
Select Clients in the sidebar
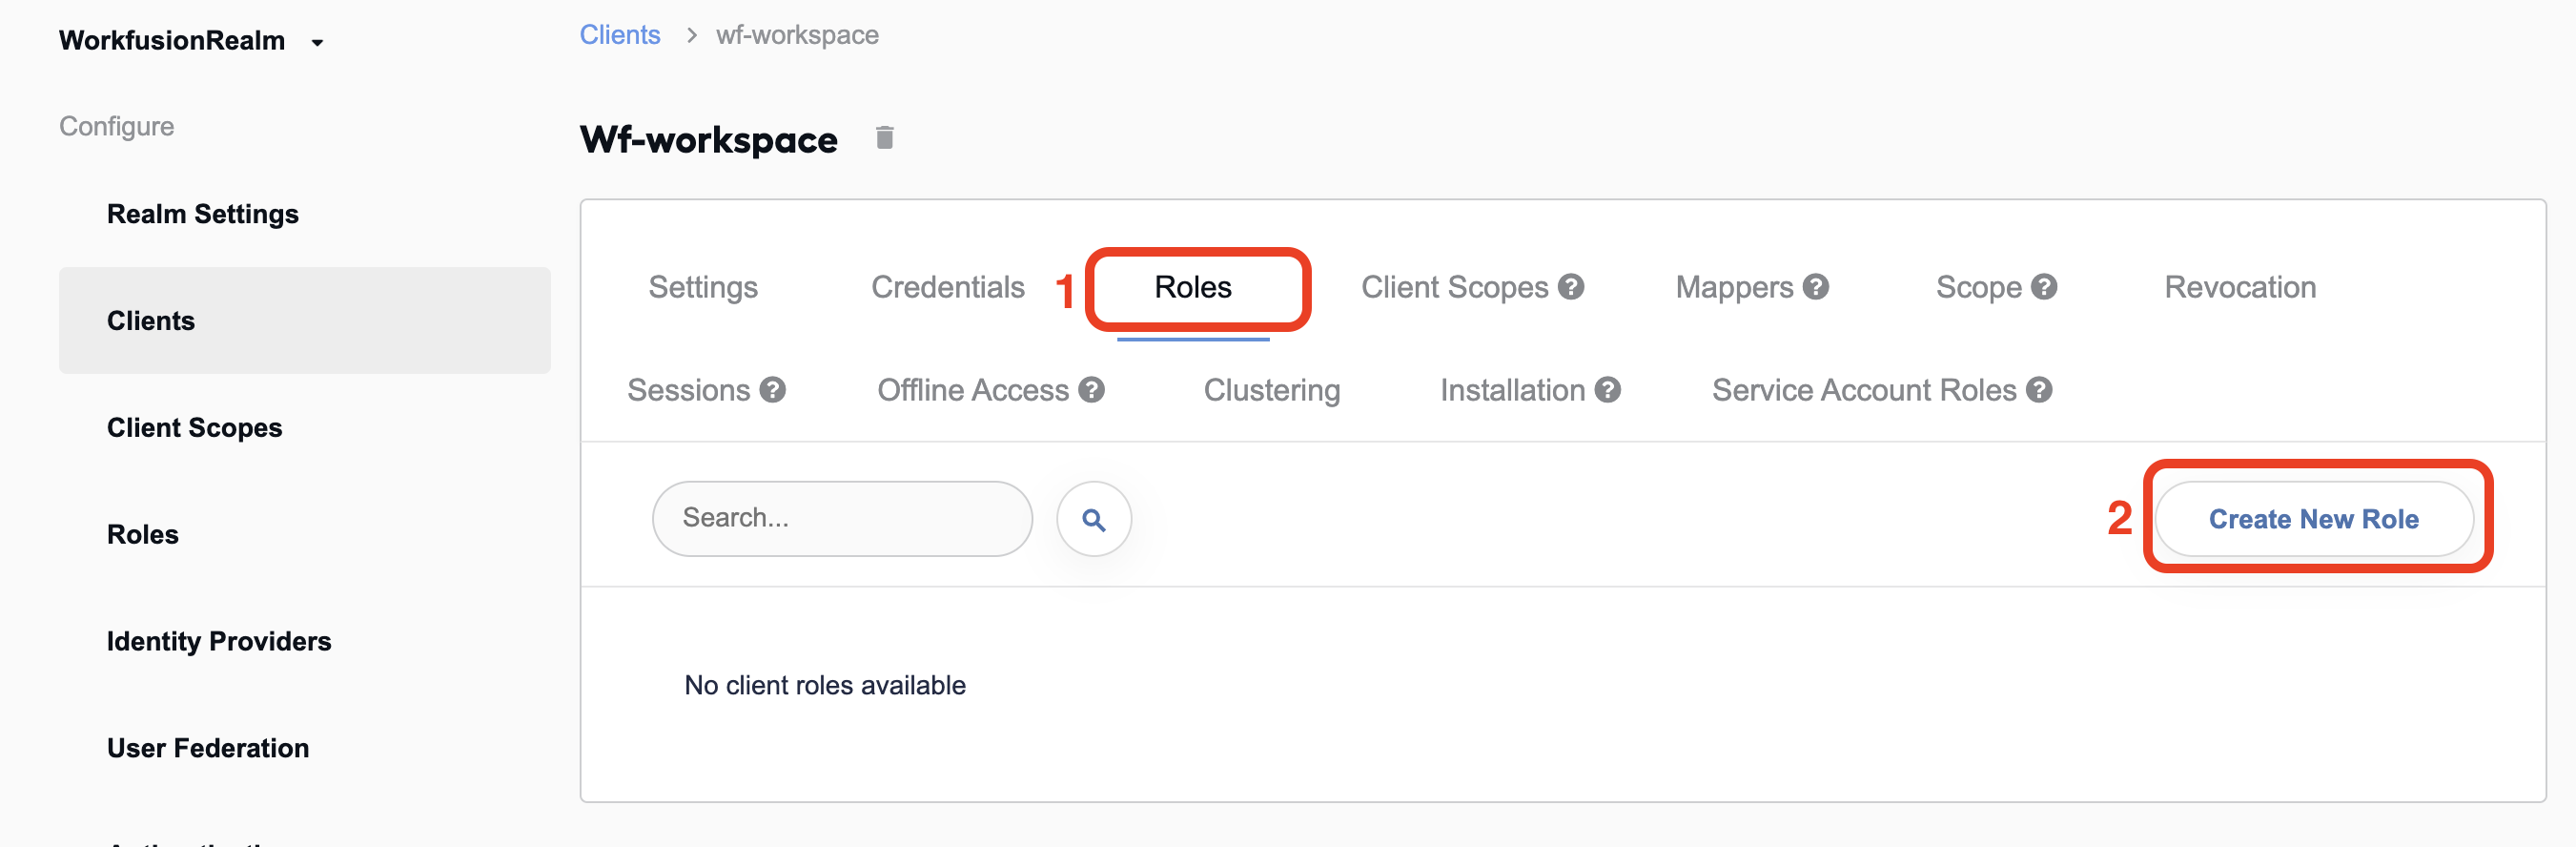(304, 321)
